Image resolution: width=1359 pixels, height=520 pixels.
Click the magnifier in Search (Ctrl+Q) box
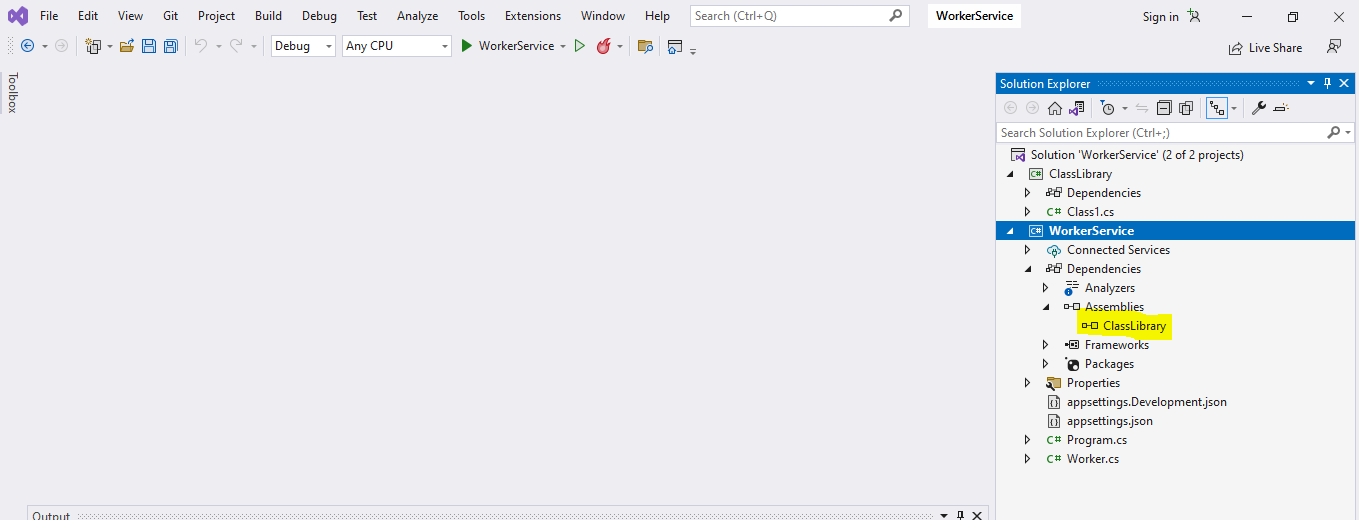pyautogui.click(x=895, y=15)
